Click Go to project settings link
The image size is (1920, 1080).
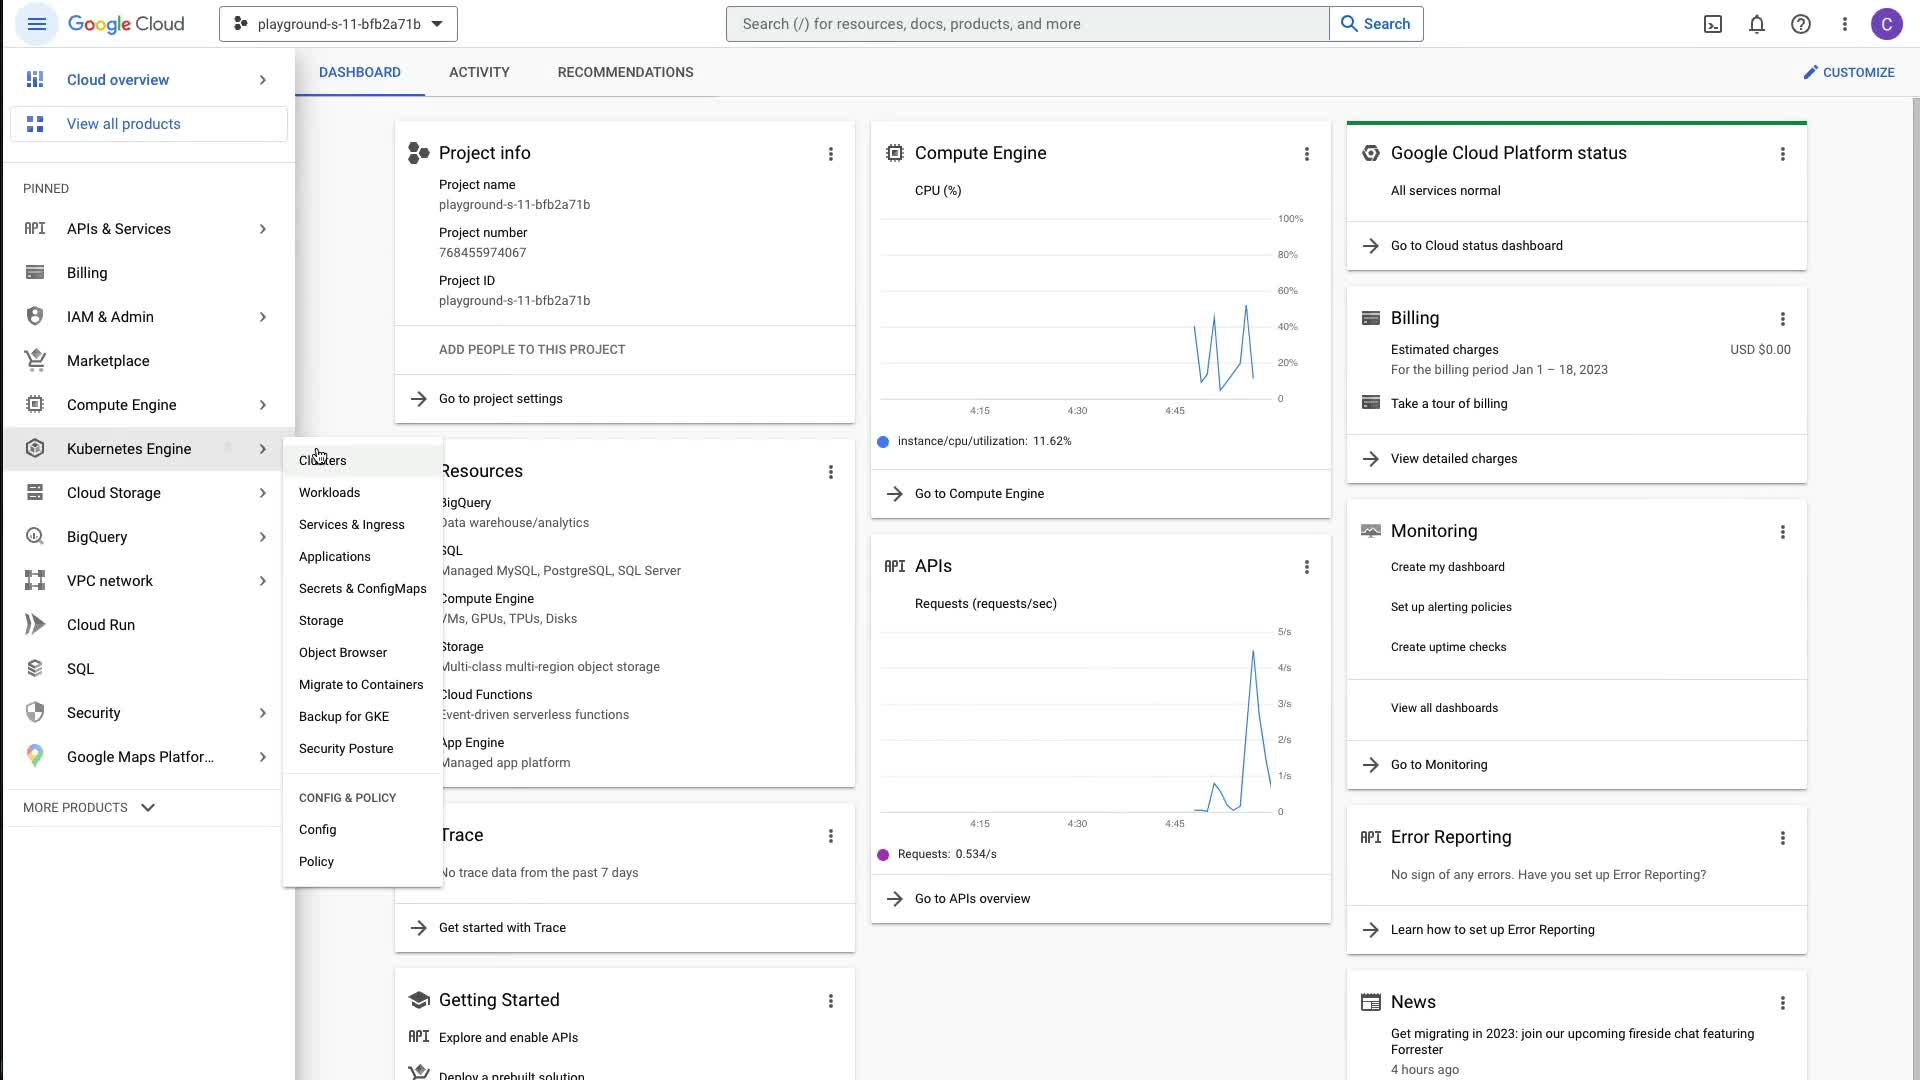pos(500,399)
